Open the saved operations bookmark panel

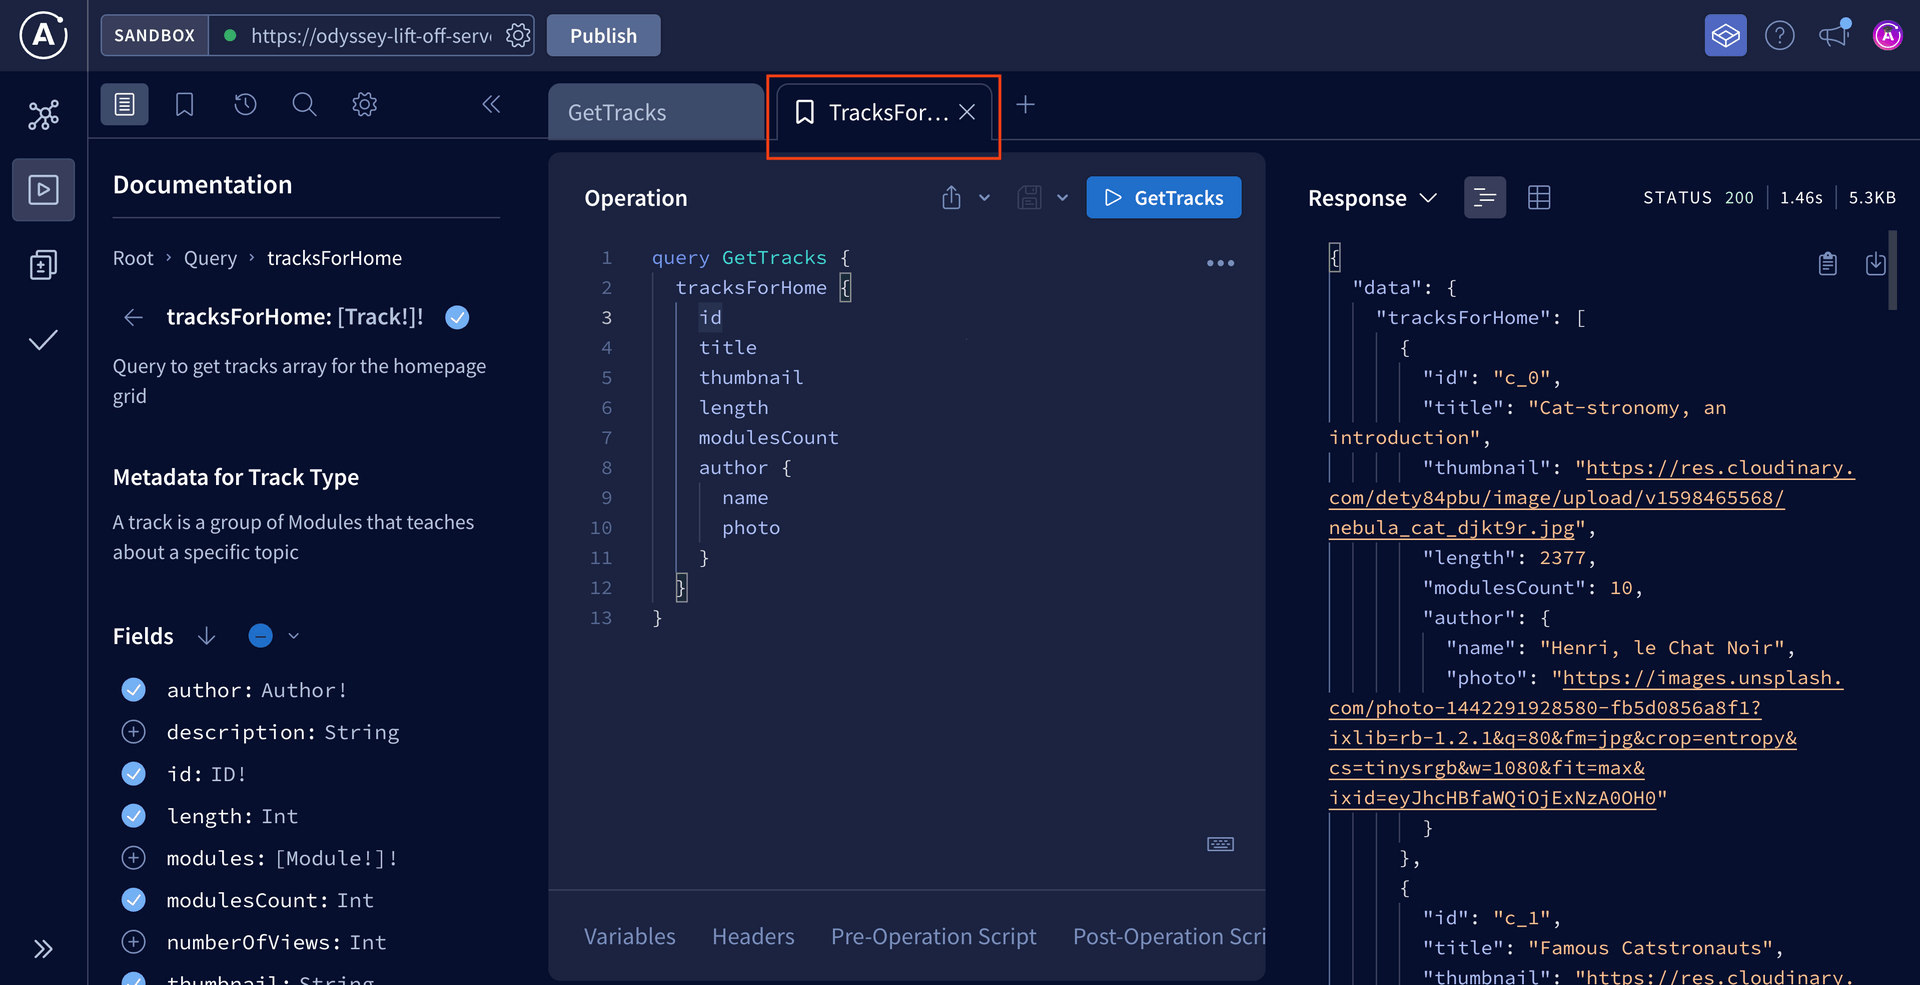(184, 104)
